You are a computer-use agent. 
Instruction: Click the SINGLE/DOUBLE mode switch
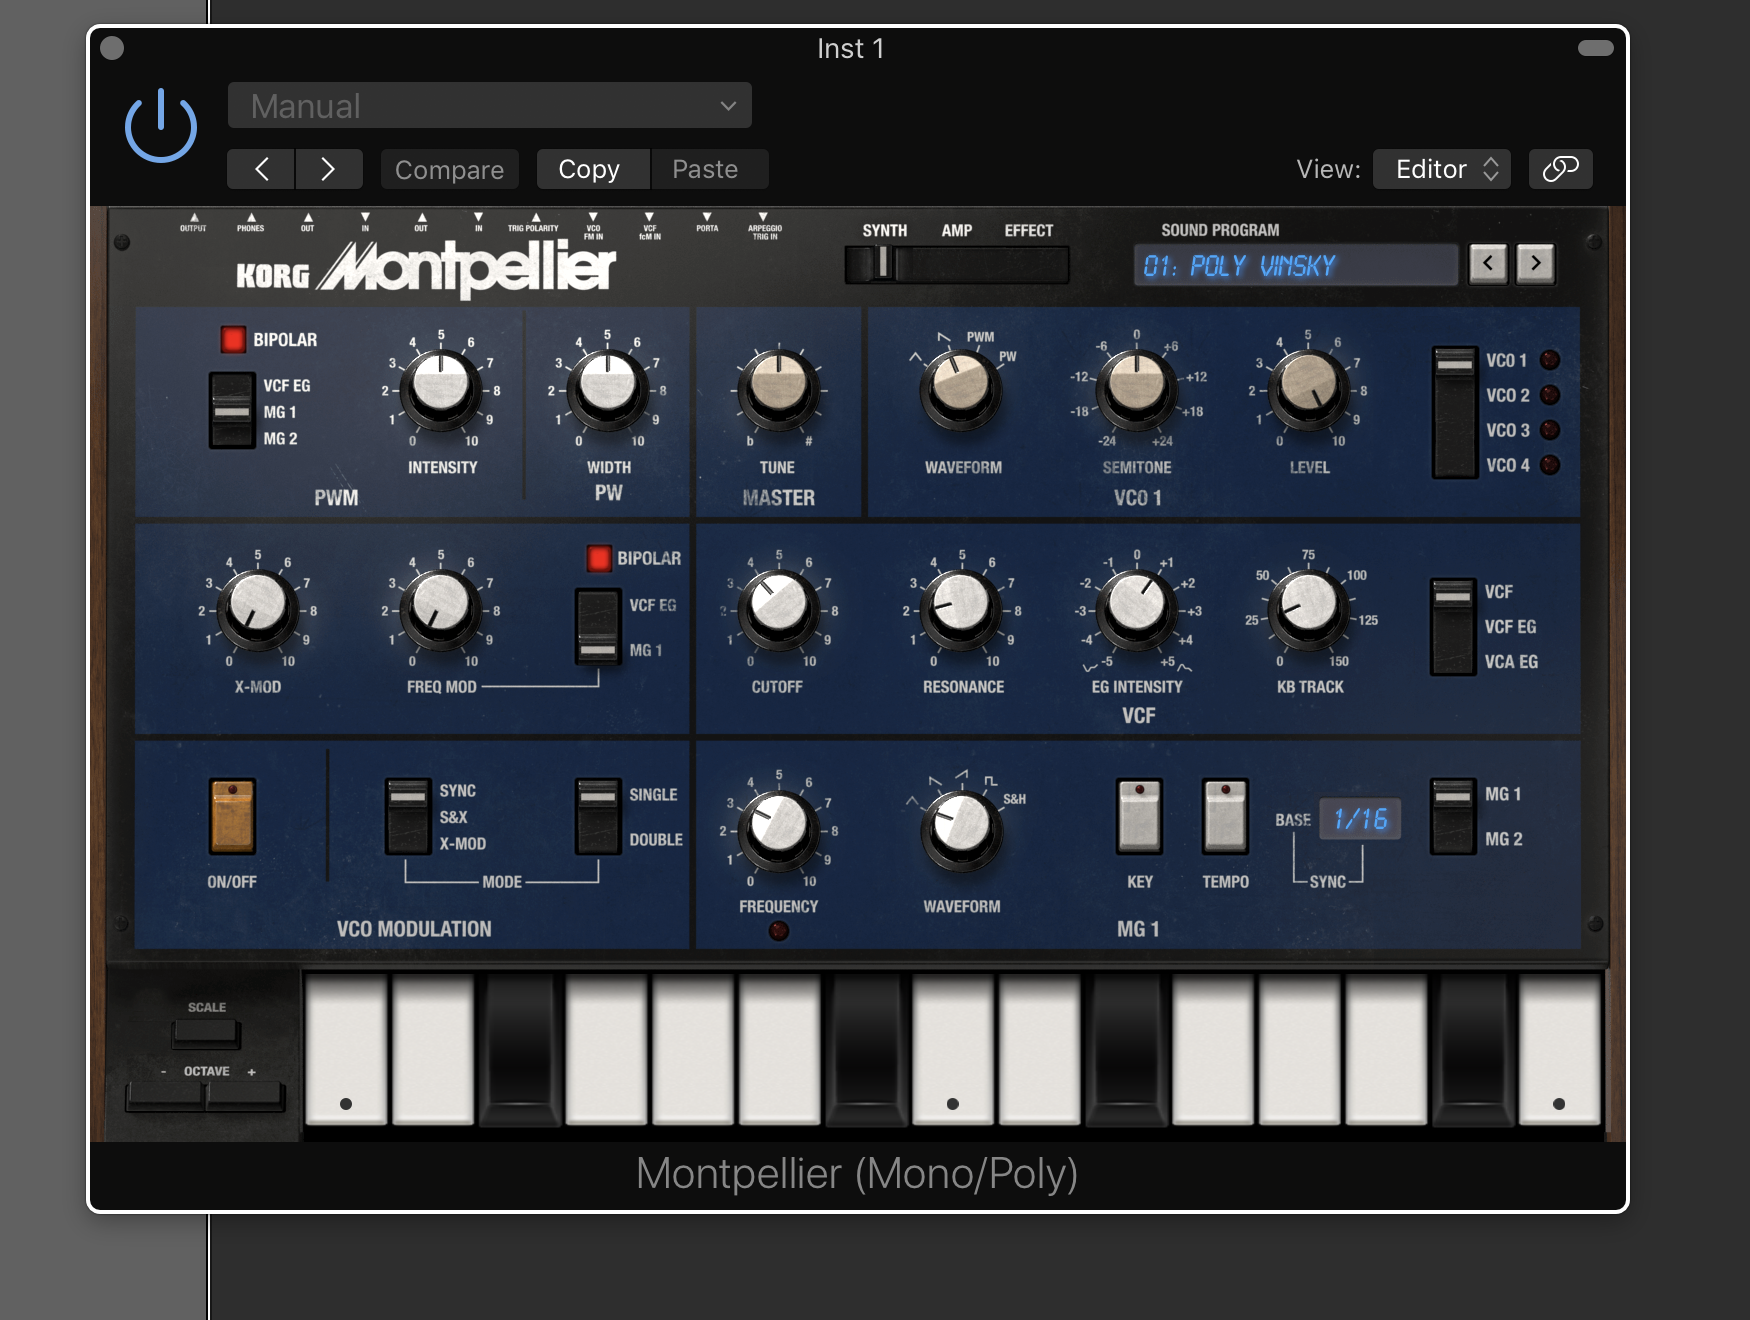point(598,817)
